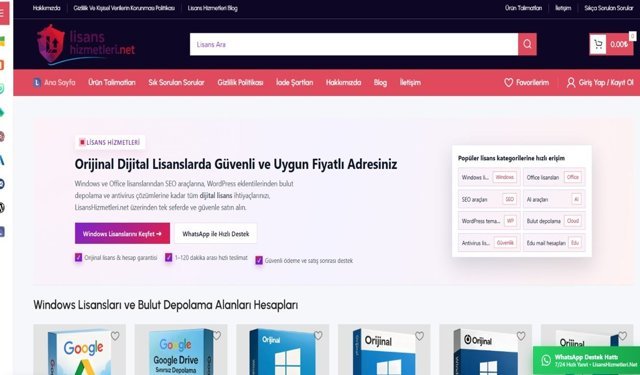
Task: Open the Windows lisansları quick category
Action: (x=489, y=177)
